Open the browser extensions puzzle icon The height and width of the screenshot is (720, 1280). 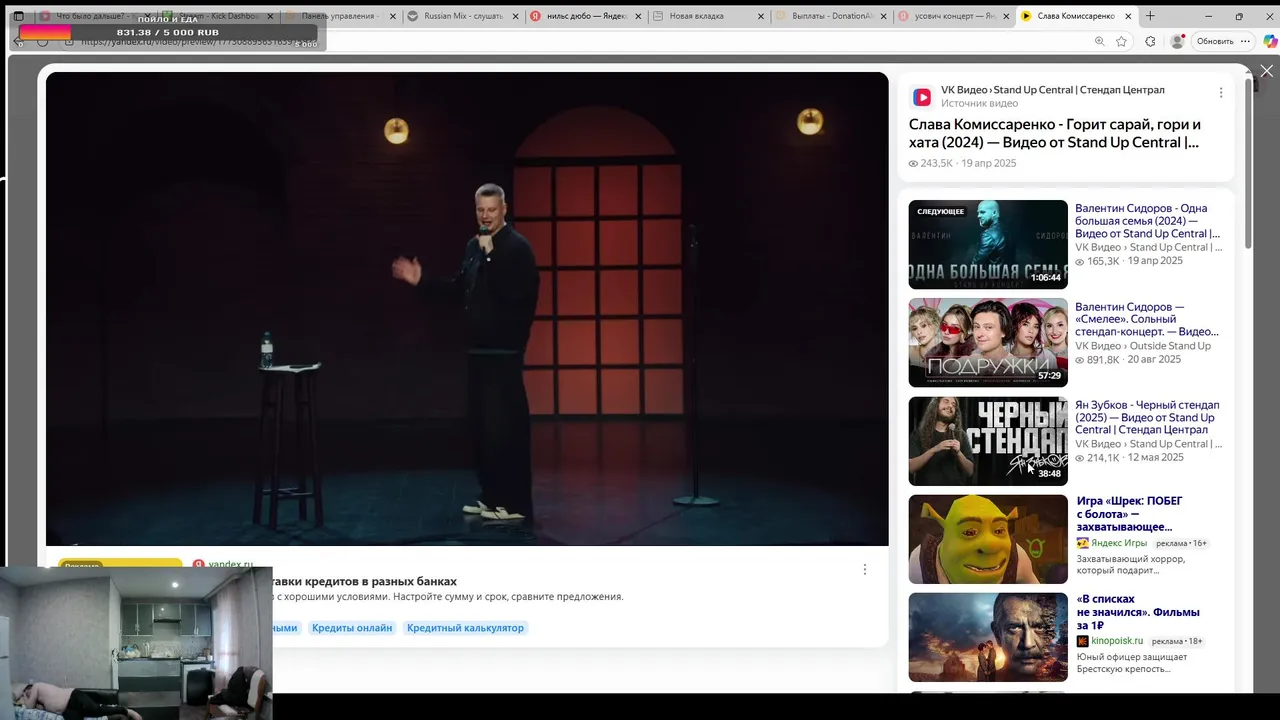[x=1150, y=41]
